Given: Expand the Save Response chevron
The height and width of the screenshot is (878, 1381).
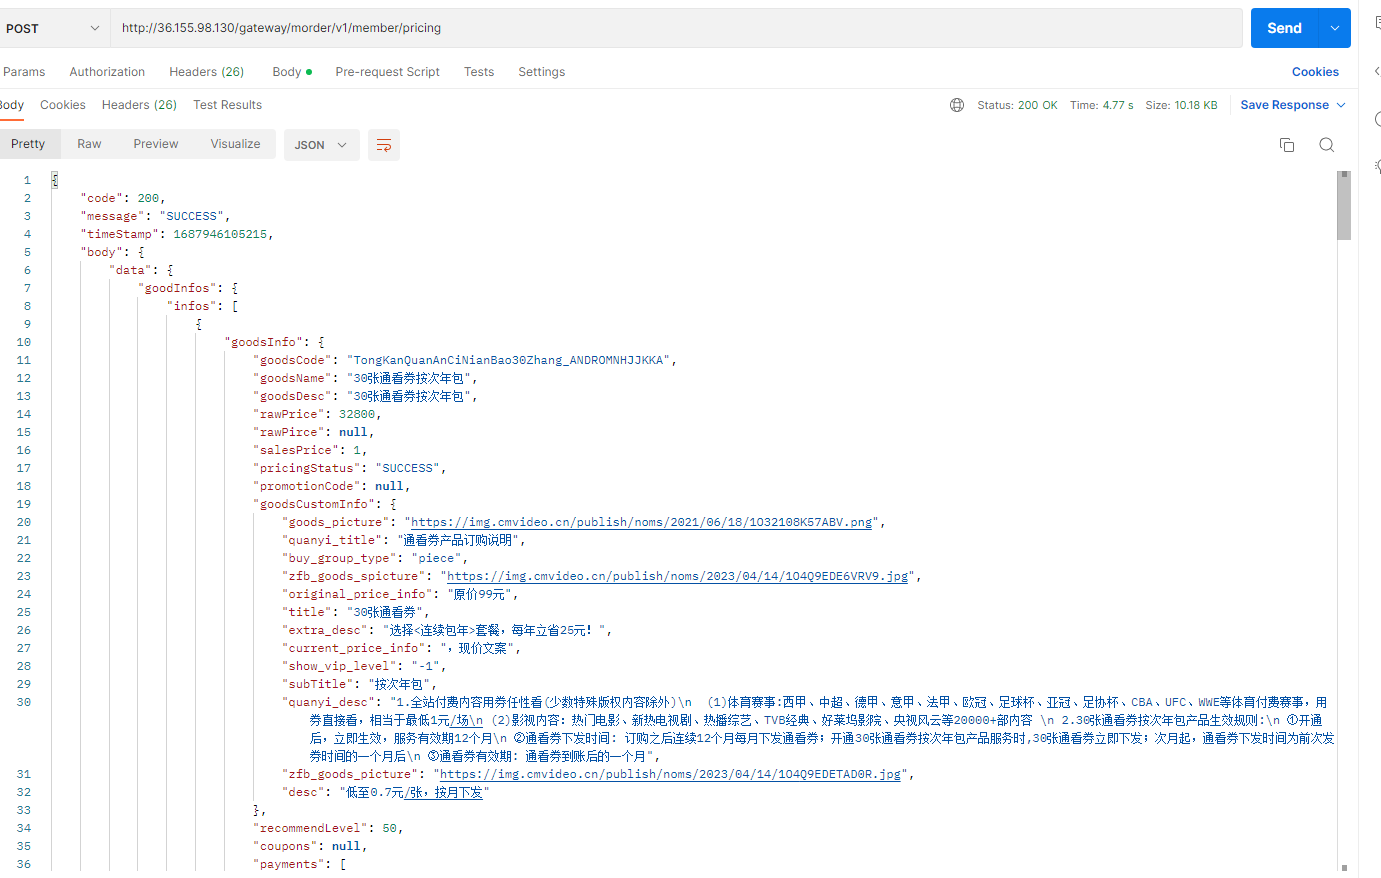Looking at the screenshot, I should [x=1341, y=105].
